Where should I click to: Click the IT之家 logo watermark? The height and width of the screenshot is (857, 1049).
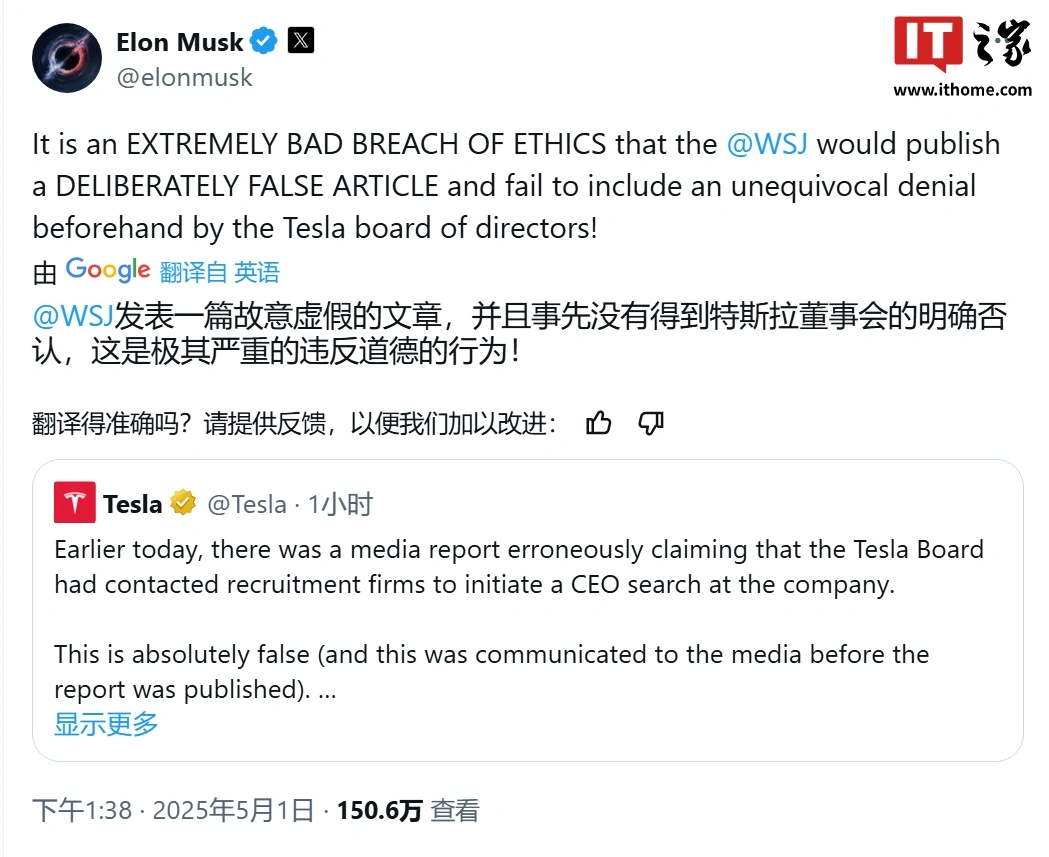[962, 44]
